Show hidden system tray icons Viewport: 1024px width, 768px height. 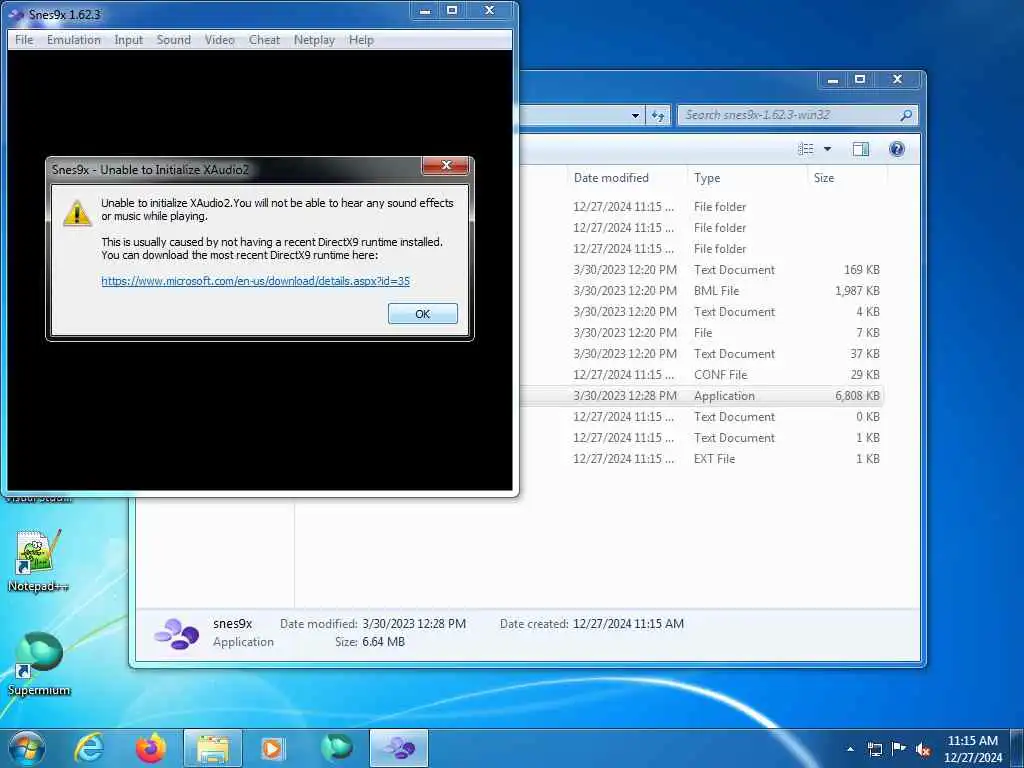click(x=850, y=749)
